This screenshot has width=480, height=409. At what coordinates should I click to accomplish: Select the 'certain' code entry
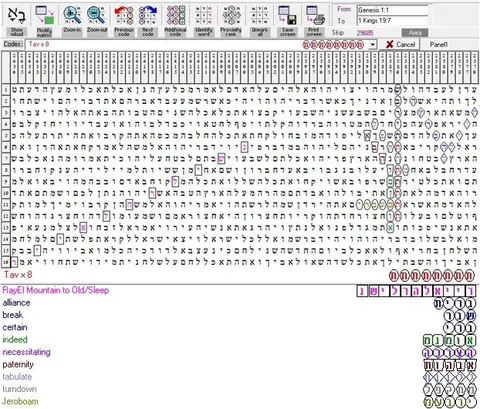coord(15,327)
